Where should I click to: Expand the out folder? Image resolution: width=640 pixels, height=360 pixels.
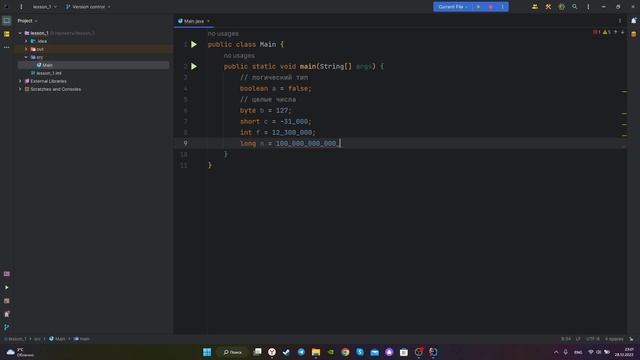click(x=27, y=49)
